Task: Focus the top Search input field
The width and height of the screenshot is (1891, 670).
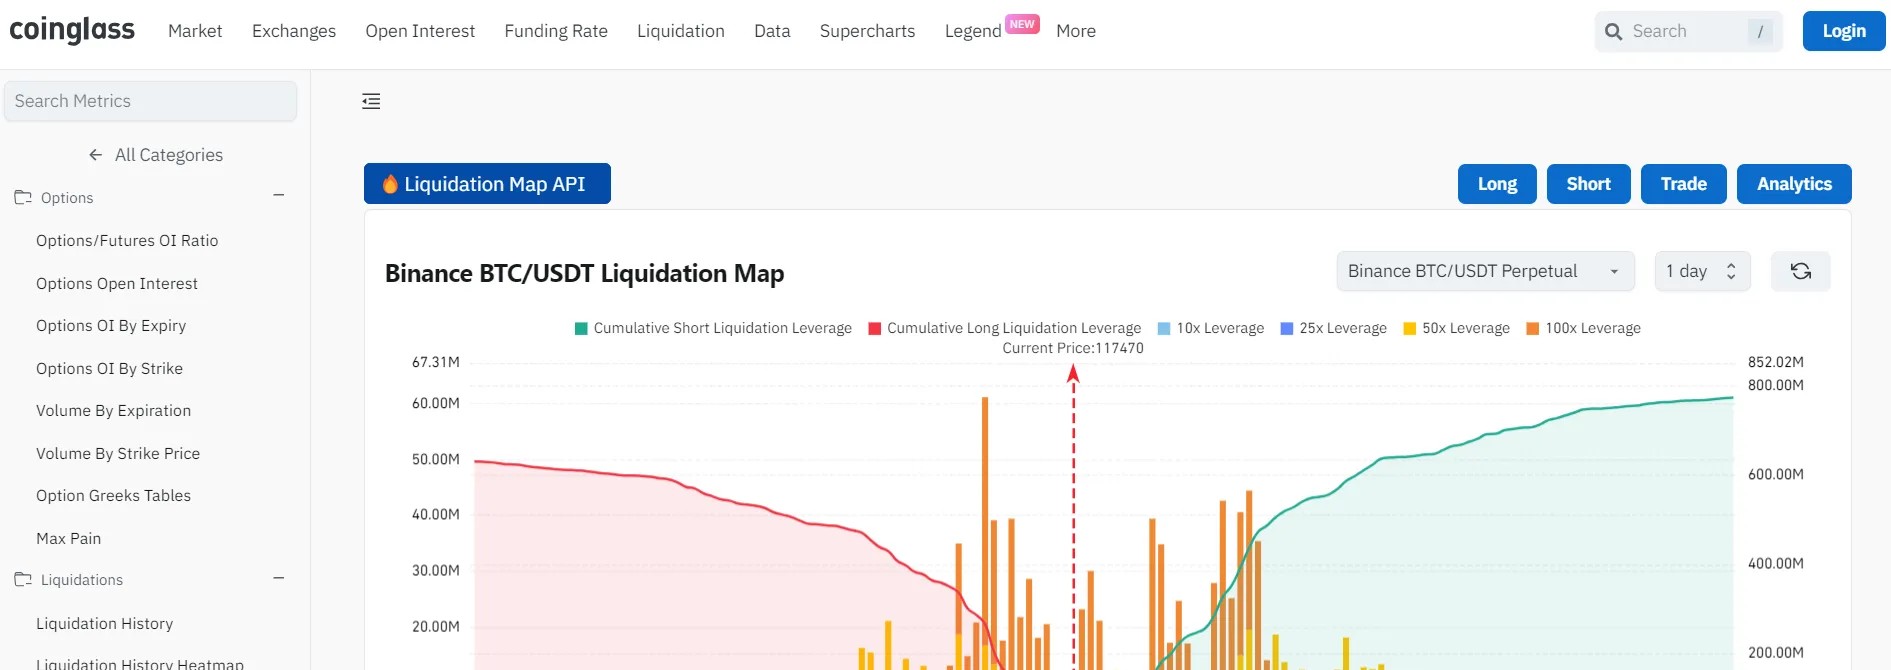Action: [x=1688, y=31]
